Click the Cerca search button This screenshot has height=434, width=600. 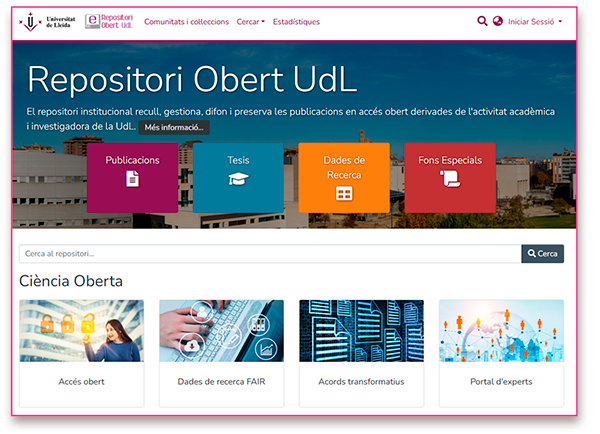click(542, 254)
